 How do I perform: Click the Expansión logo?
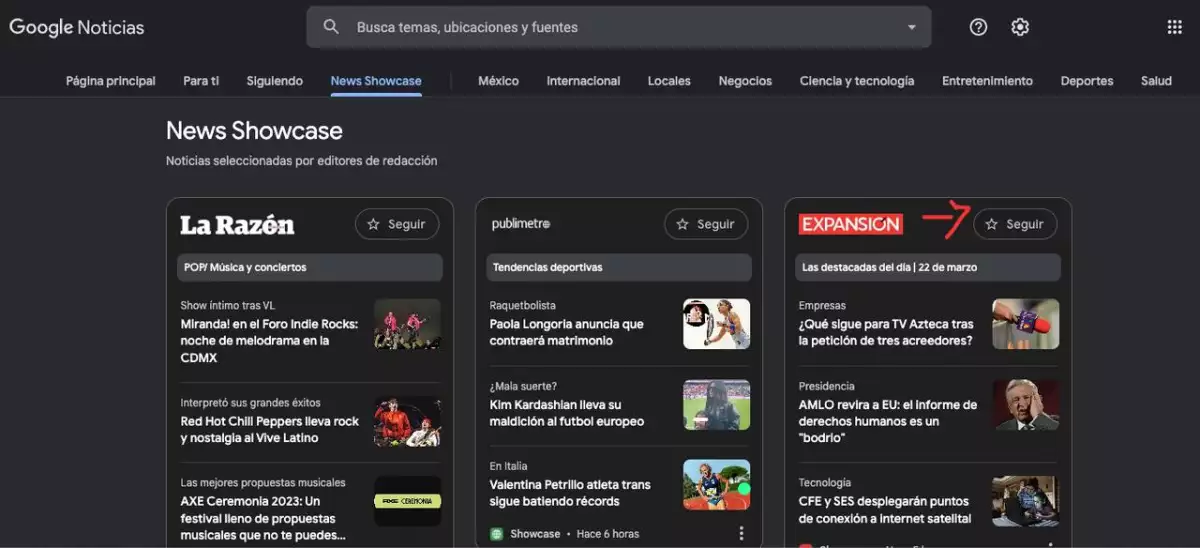click(x=850, y=224)
